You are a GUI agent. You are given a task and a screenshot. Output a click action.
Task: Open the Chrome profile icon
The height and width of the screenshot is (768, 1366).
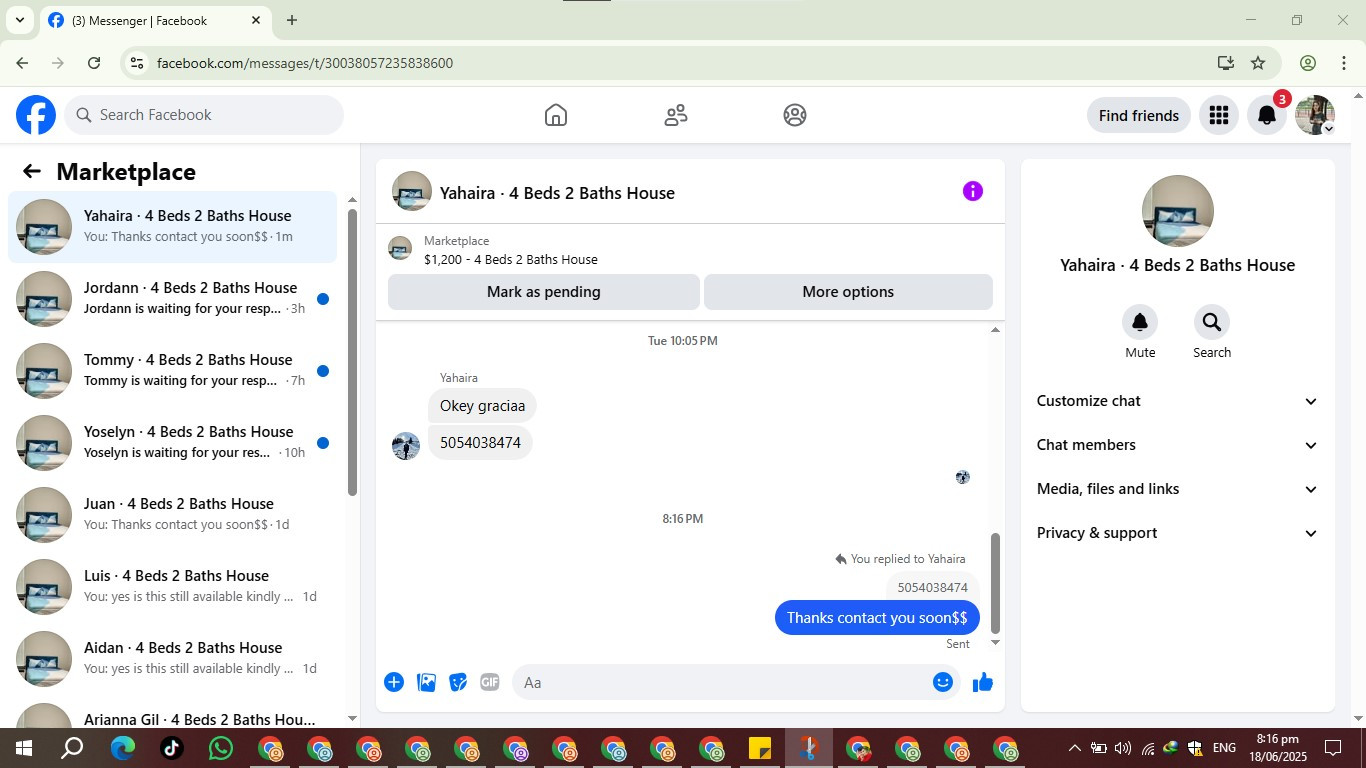click(1308, 63)
